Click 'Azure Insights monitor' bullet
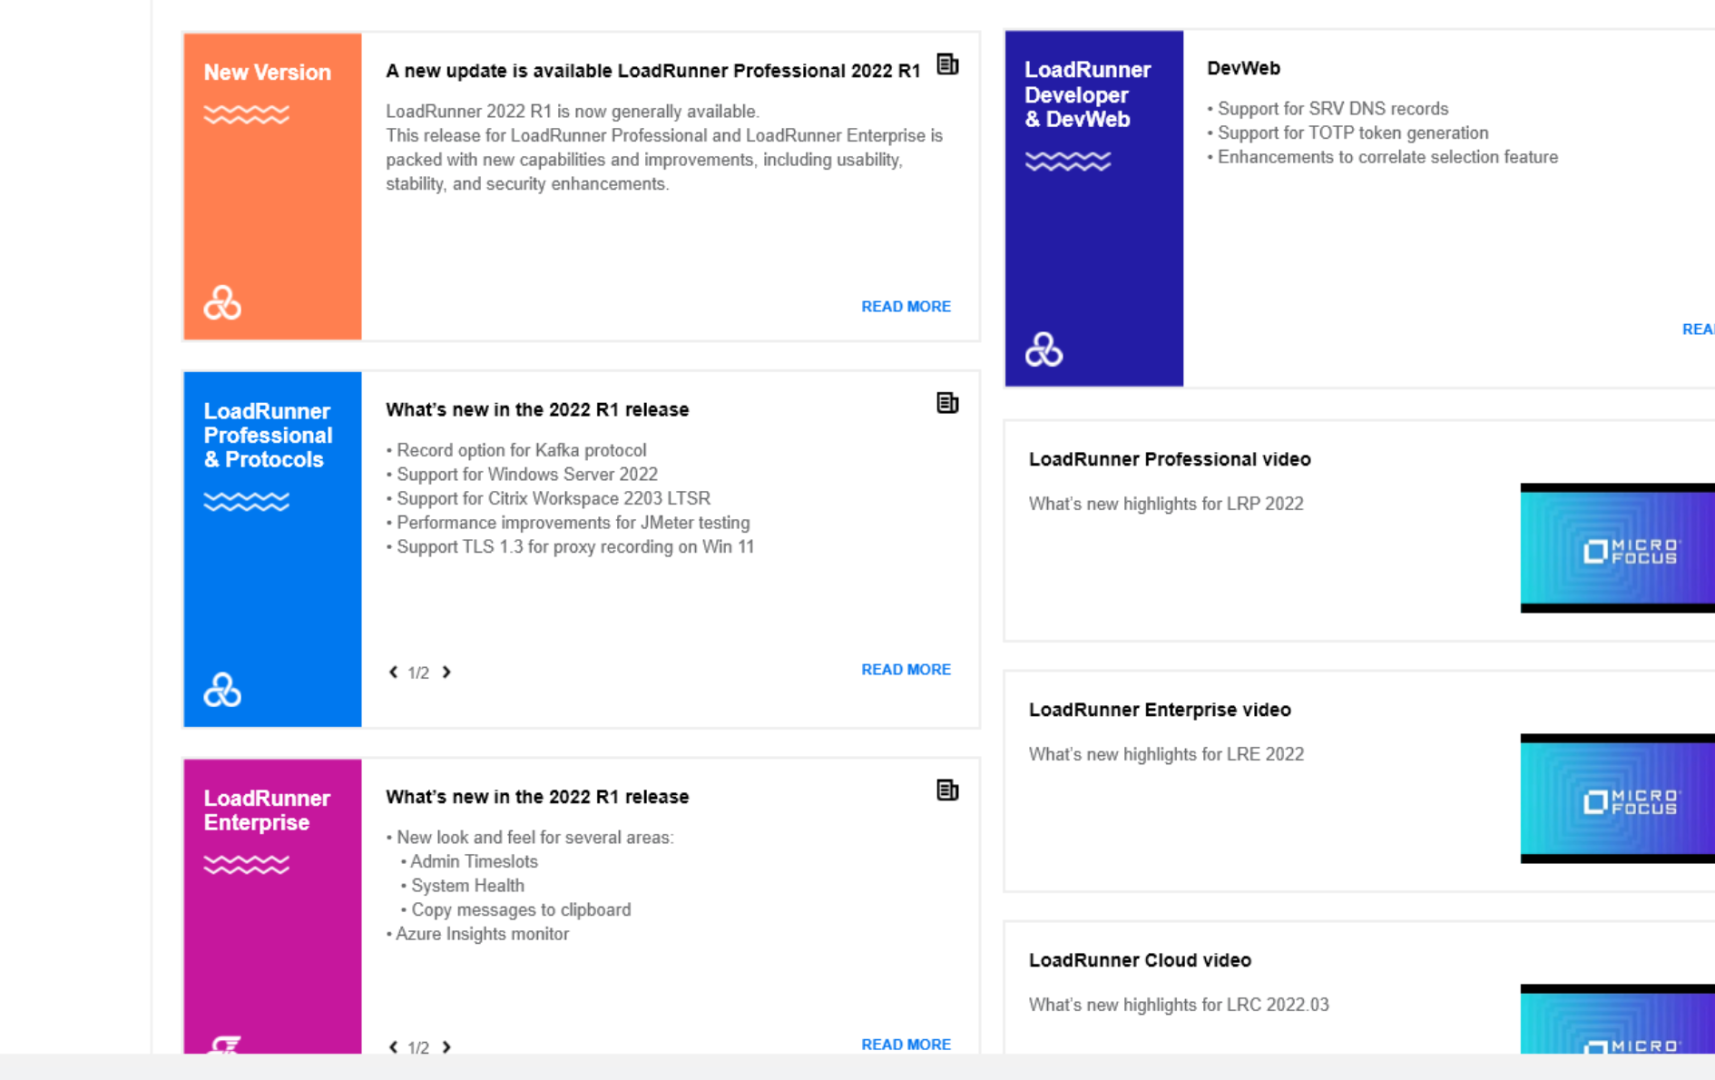This screenshot has height=1080, width=1715. 478,934
